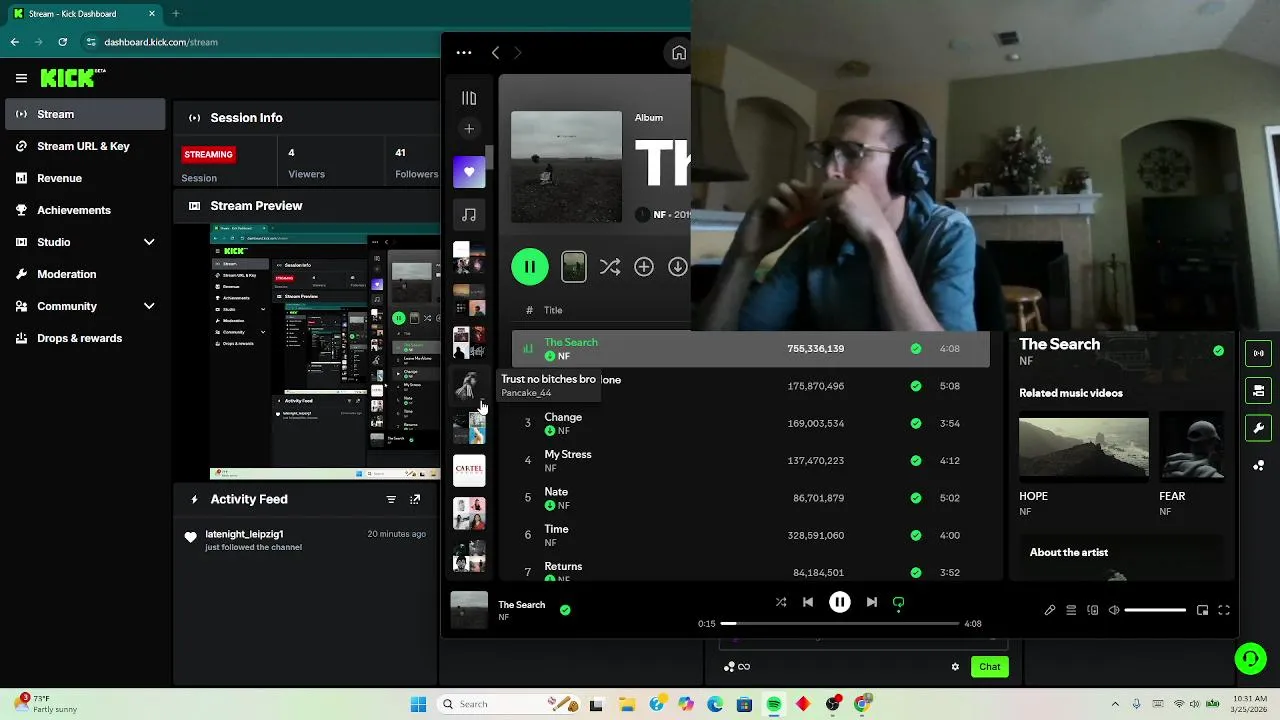Open About the artist card
This screenshot has width=1280, height=720.
pos(1122,559)
